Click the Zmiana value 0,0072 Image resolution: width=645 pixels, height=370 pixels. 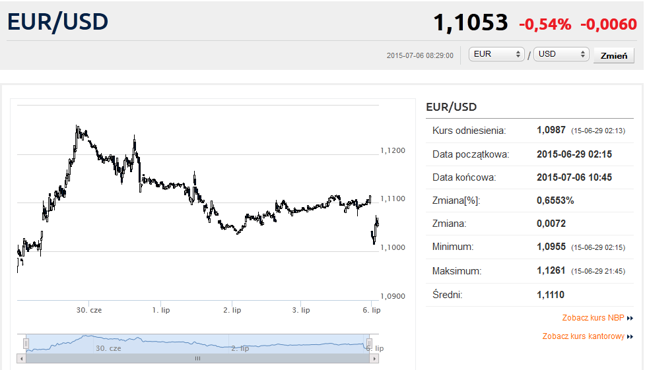click(551, 223)
